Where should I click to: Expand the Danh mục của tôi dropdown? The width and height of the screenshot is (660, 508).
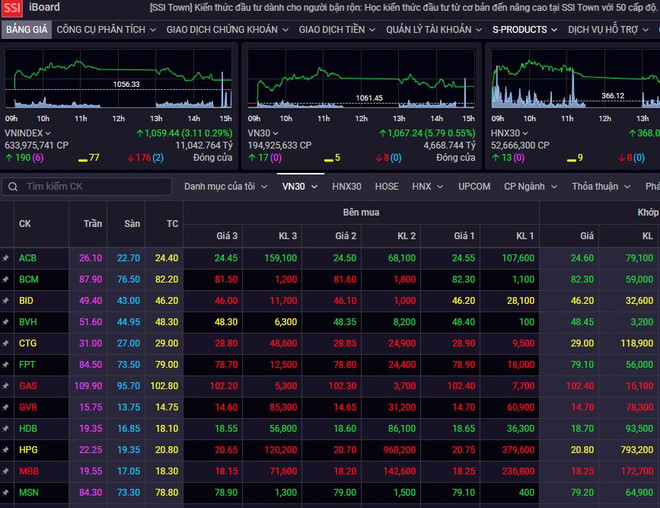pos(225,186)
